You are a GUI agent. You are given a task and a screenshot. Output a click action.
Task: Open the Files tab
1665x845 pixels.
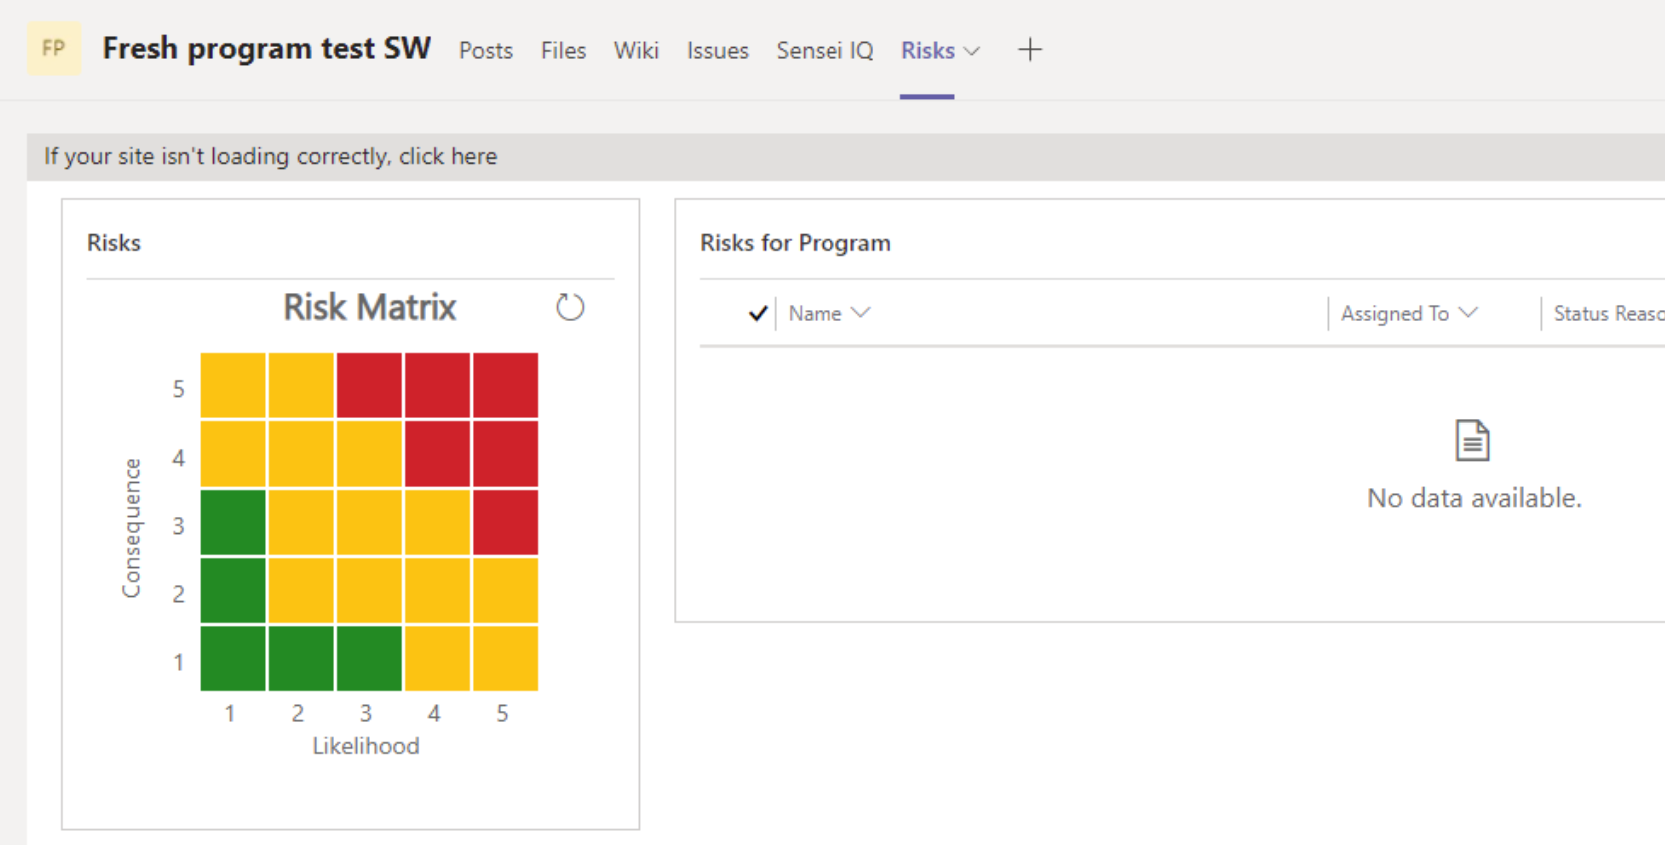click(x=563, y=51)
